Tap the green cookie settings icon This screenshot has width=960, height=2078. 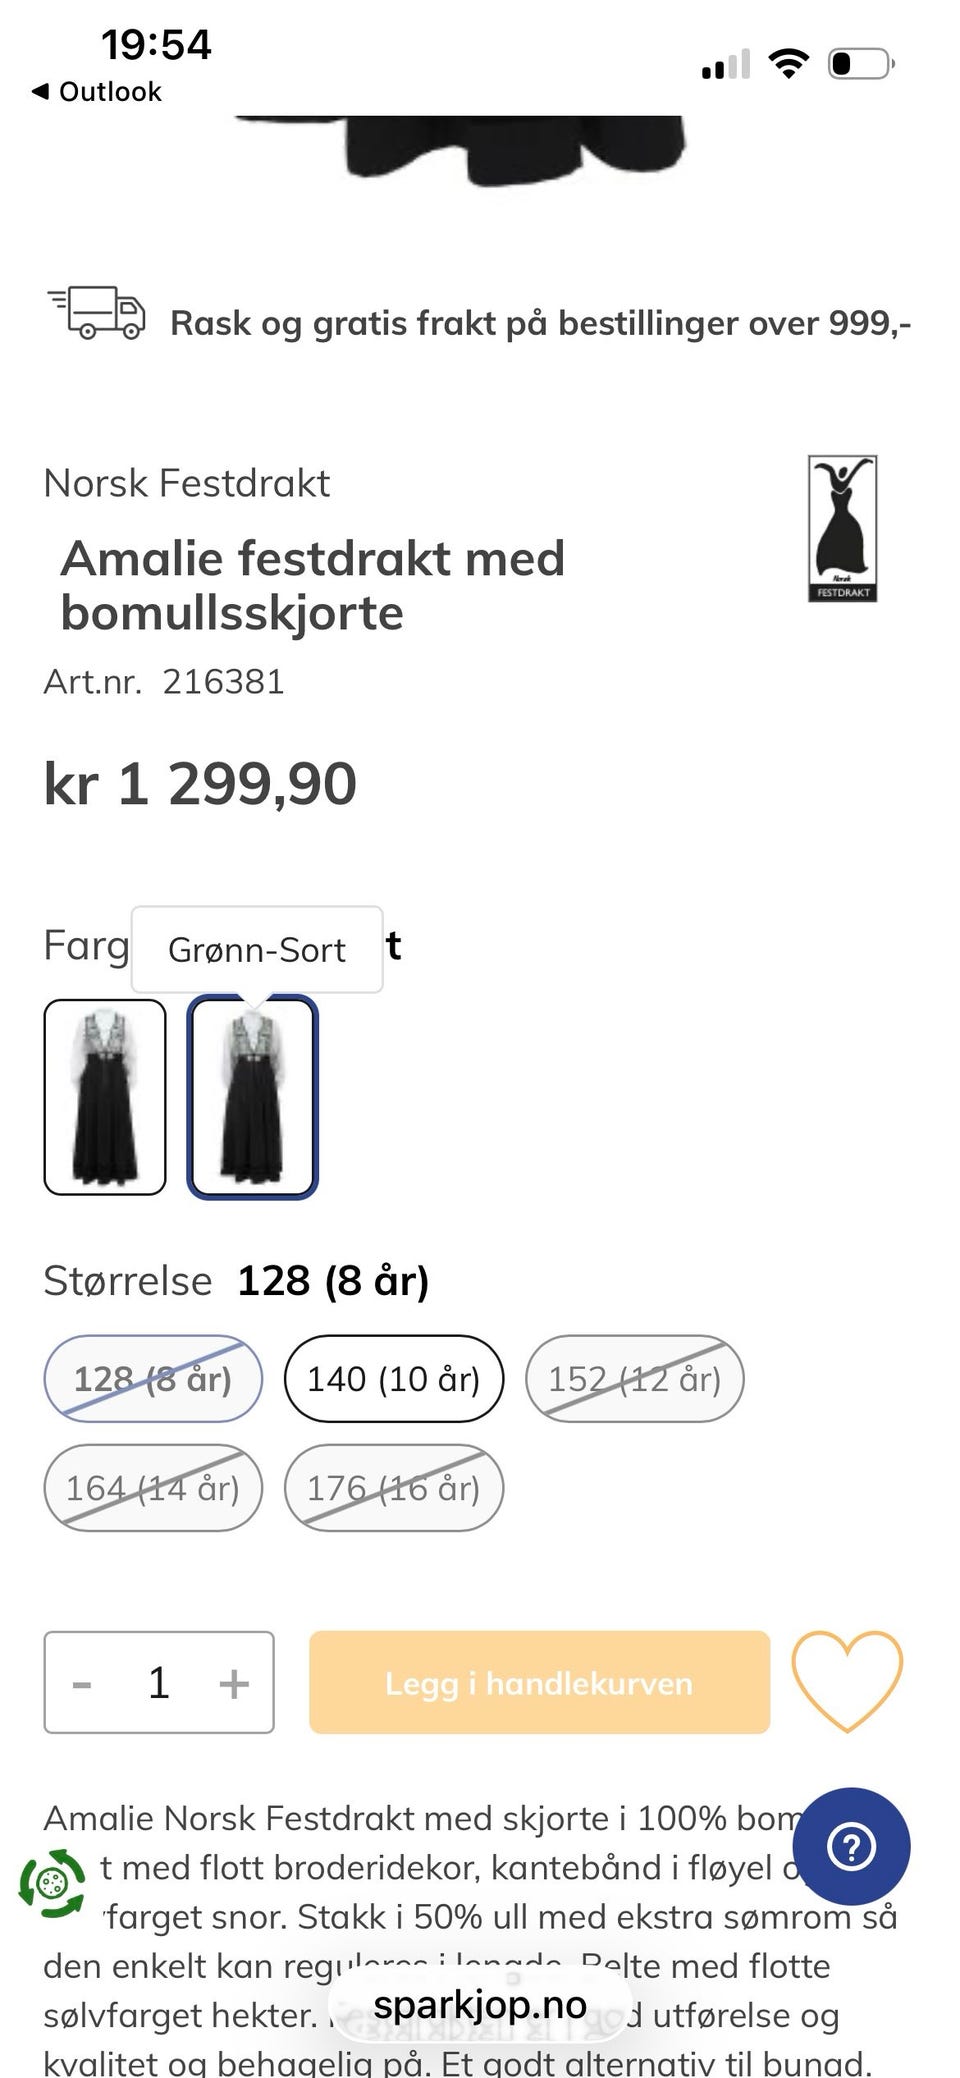52,1884
